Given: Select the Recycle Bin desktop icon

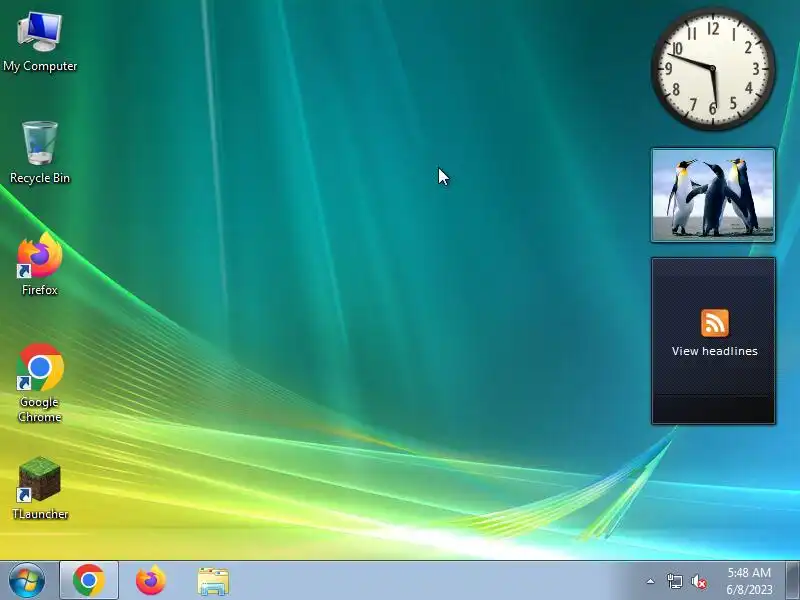Looking at the screenshot, I should 40,153.
